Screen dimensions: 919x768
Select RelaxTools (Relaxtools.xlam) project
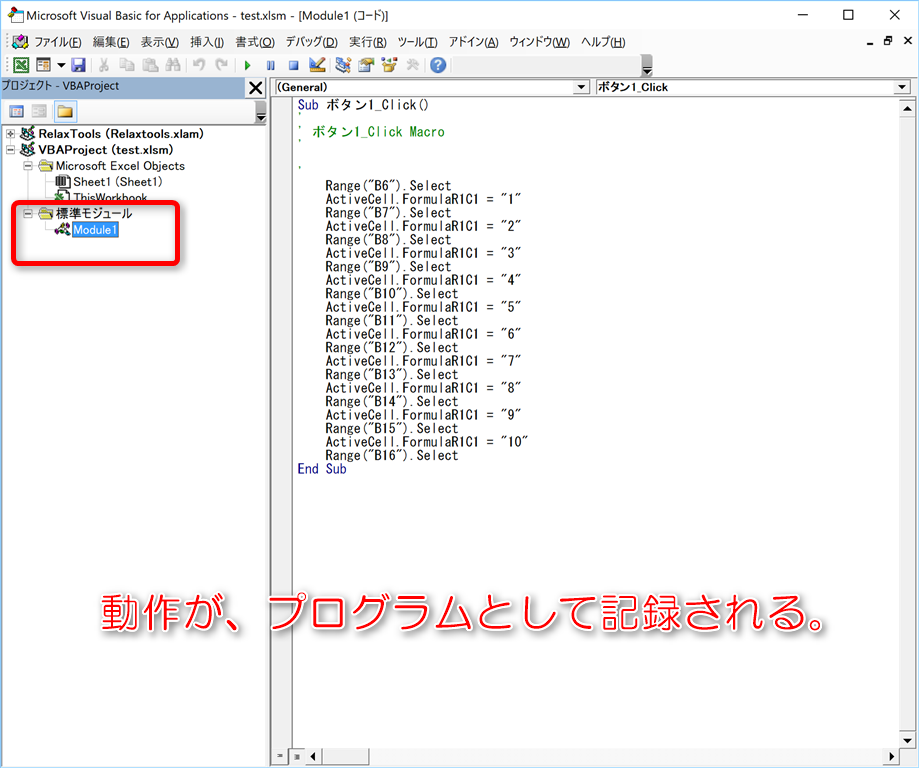tap(121, 134)
